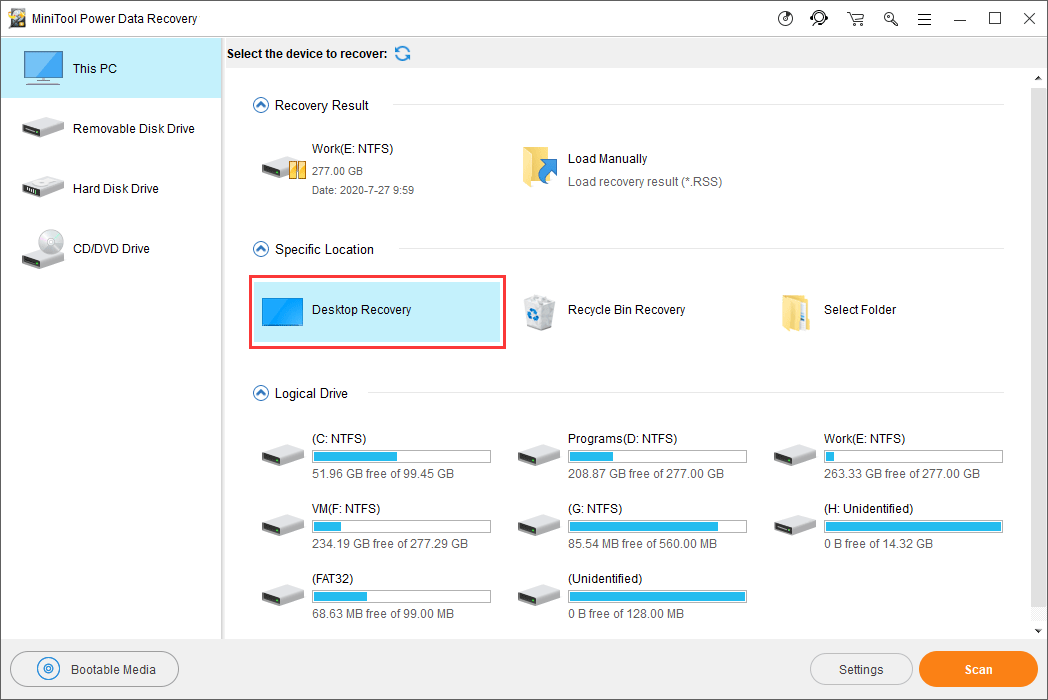Choose the Recycle Bin Recovery icon

[539, 312]
